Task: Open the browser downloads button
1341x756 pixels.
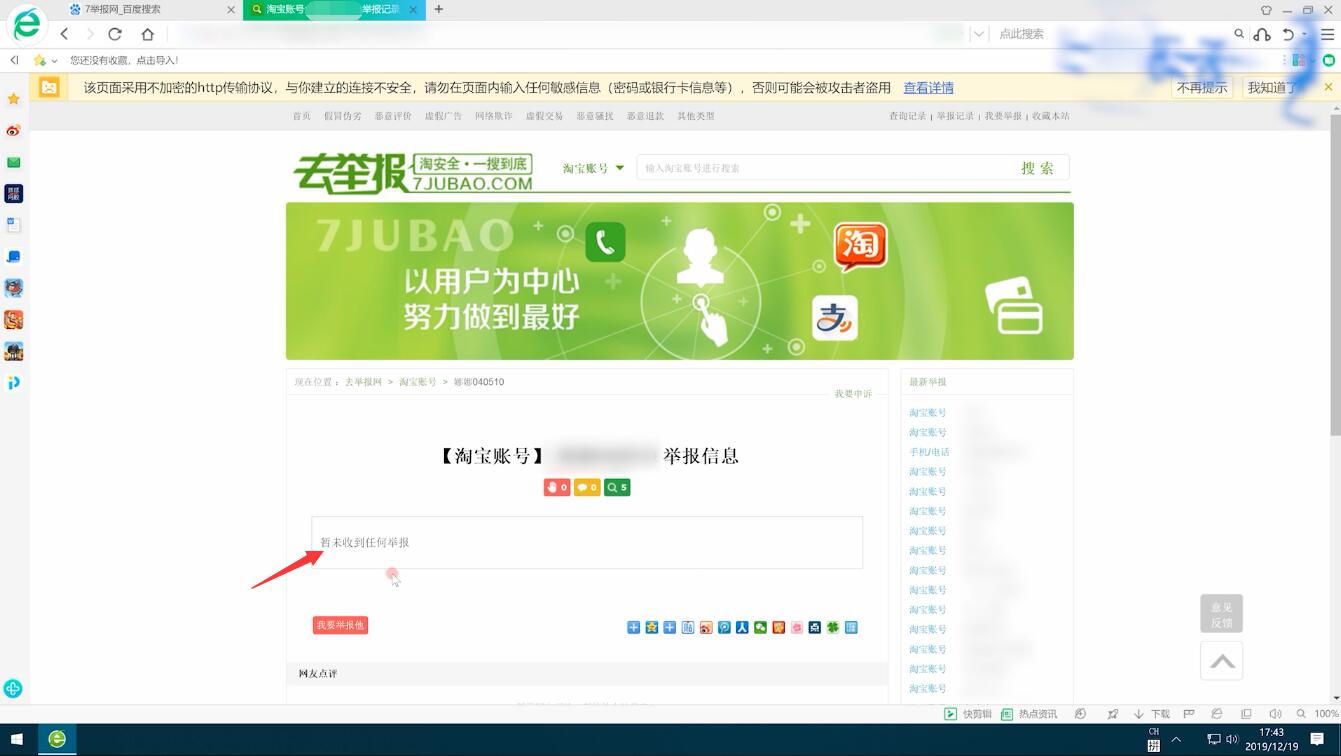Action: click(1152, 714)
